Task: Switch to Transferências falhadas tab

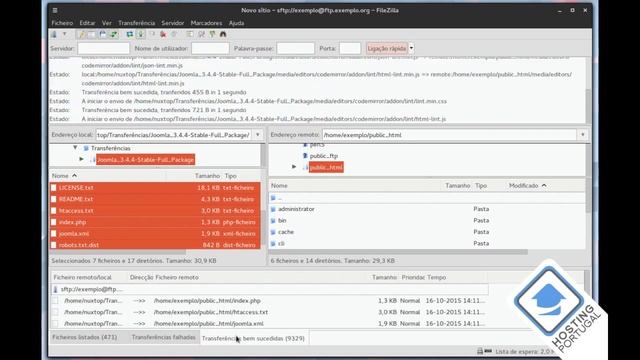Action: click(163, 338)
